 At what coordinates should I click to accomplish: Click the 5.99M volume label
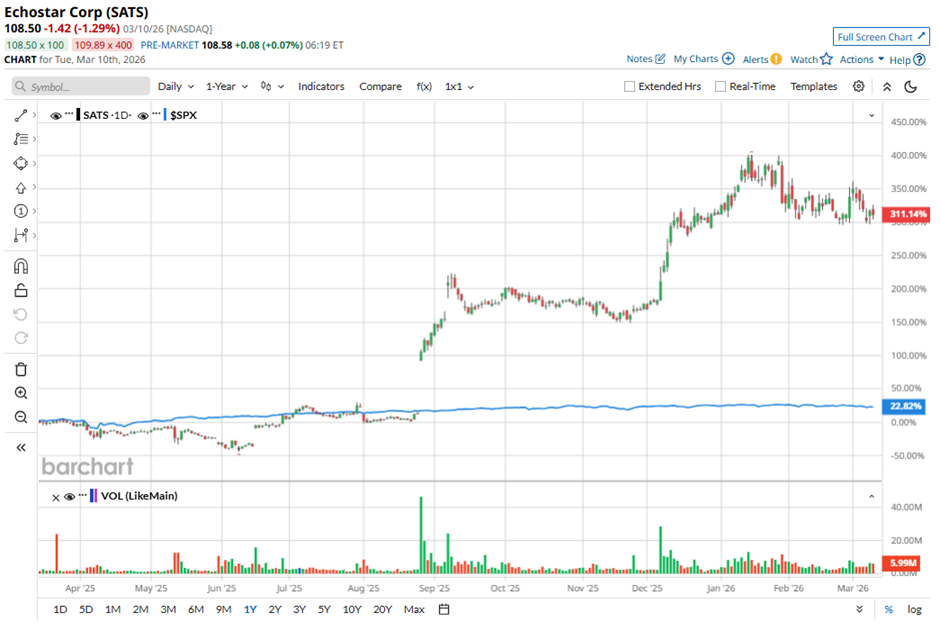(x=903, y=563)
